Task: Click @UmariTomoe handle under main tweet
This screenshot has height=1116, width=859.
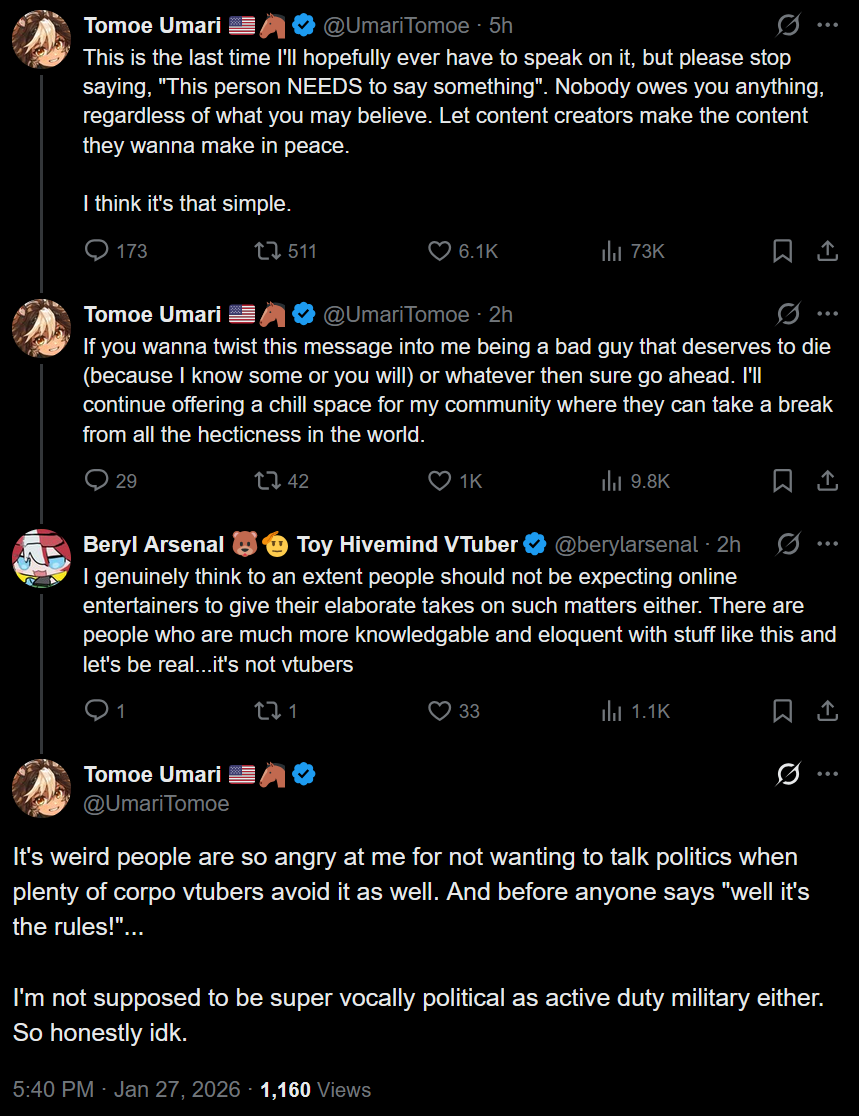Action: tap(156, 803)
